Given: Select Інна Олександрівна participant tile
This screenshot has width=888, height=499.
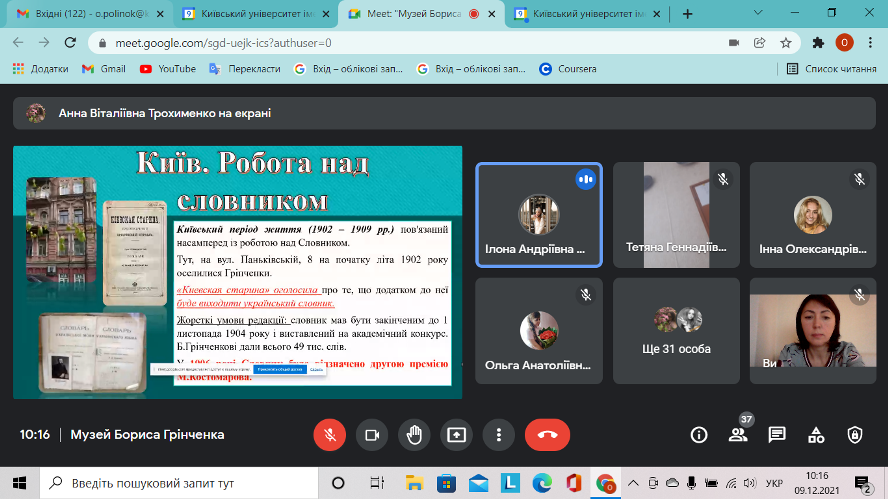Looking at the screenshot, I should click(813, 215).
